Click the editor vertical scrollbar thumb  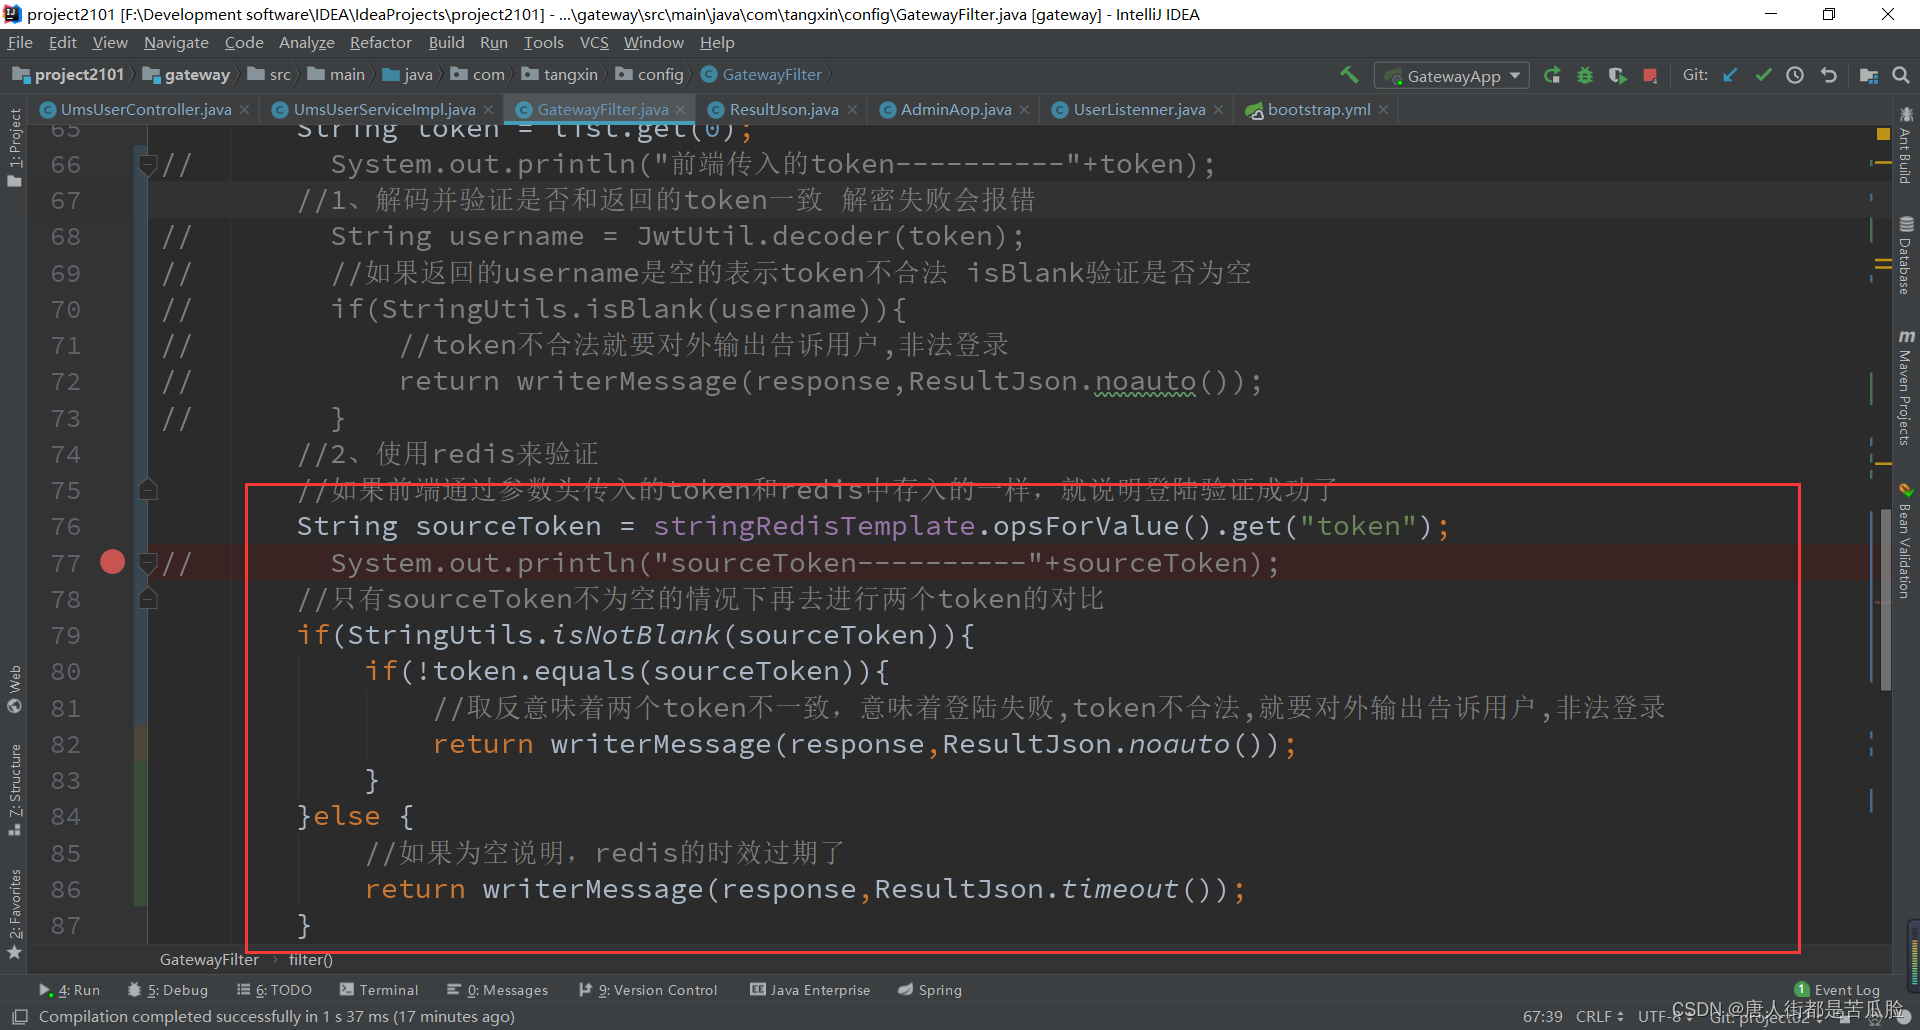click(x=1886, y=600)
